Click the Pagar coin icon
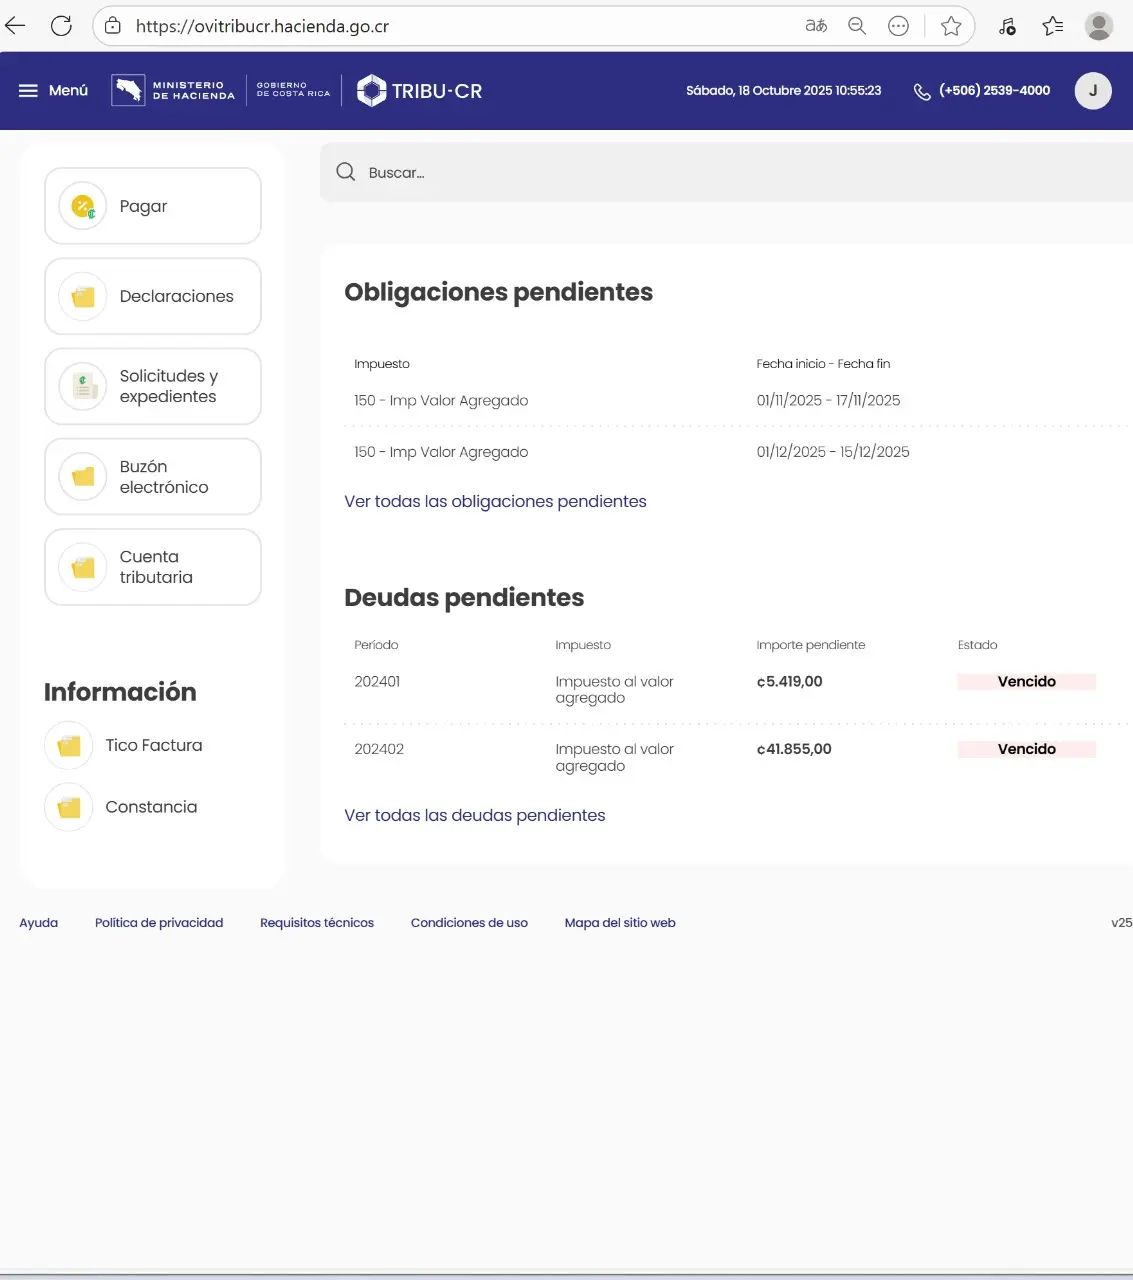The height and width of the screenshot is (1280, 1133). coord(83,207)
